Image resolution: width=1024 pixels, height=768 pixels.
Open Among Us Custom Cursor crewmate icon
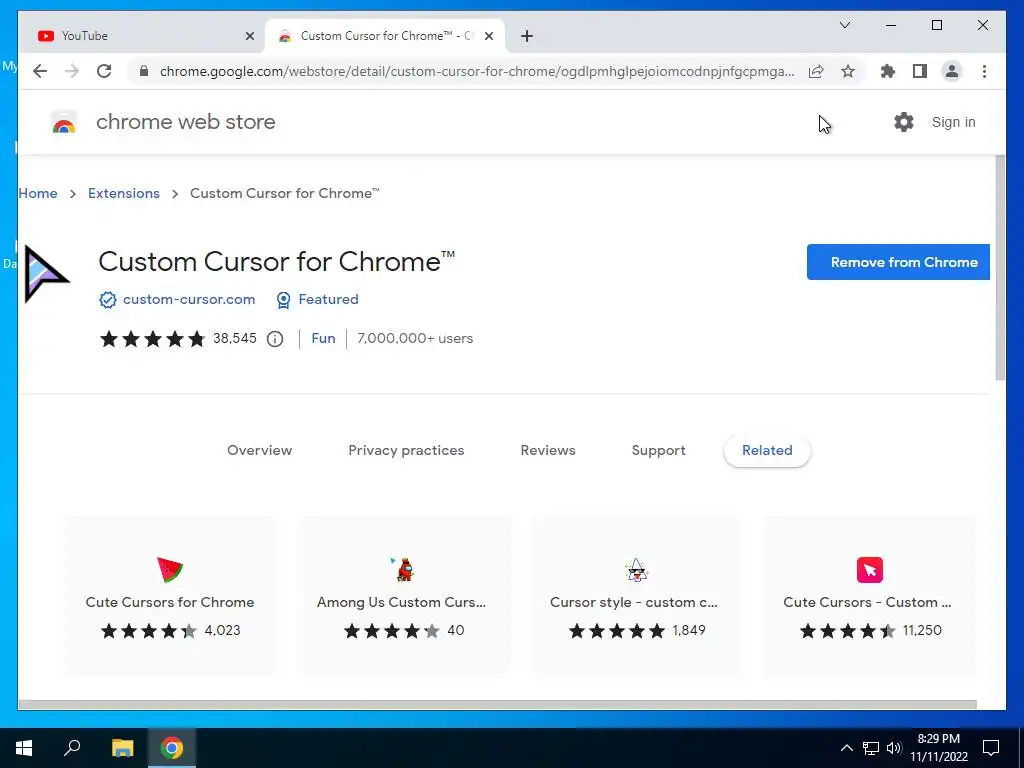404,569
